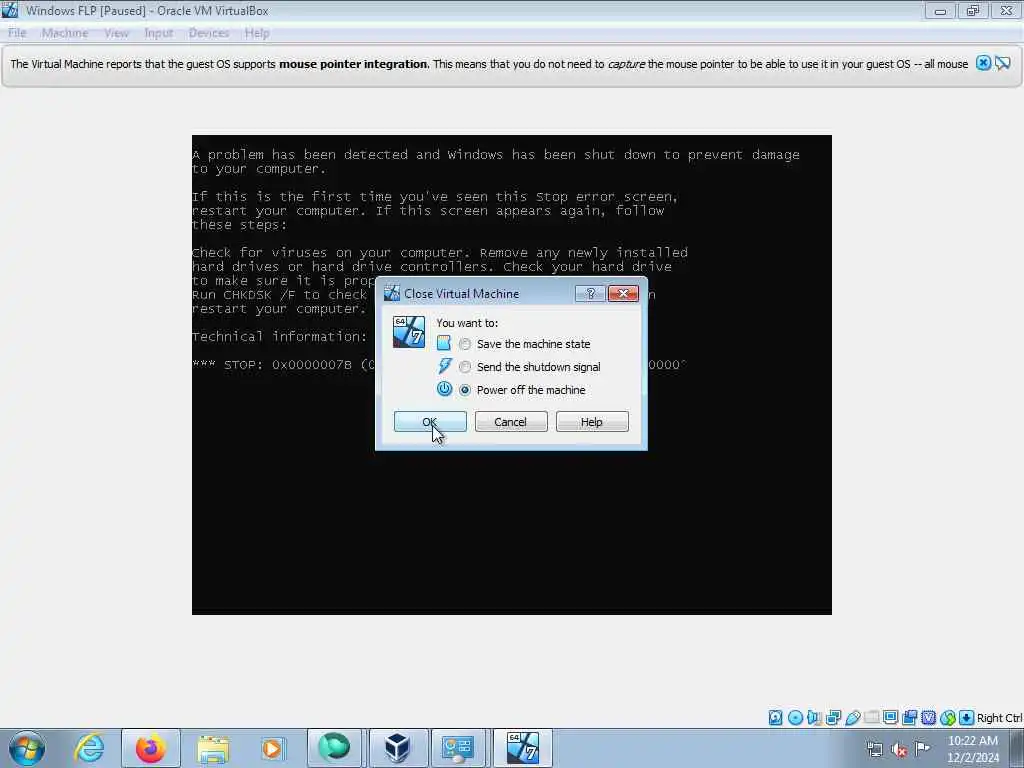Viewport: 1024px width, 768px height.
Task: Open Windows Media Player from taskbar
Action: [x=272, y=748]
